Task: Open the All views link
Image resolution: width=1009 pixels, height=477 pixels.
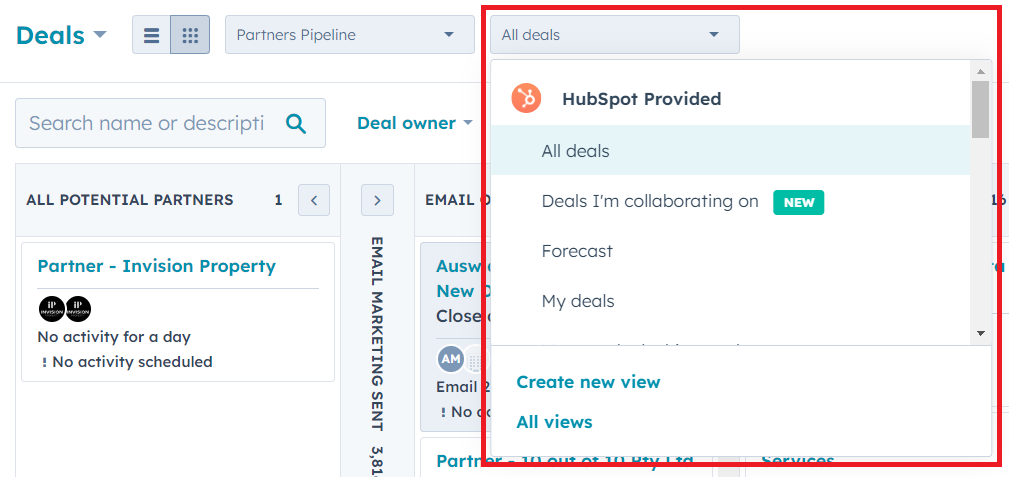Action: coord(554,422)
